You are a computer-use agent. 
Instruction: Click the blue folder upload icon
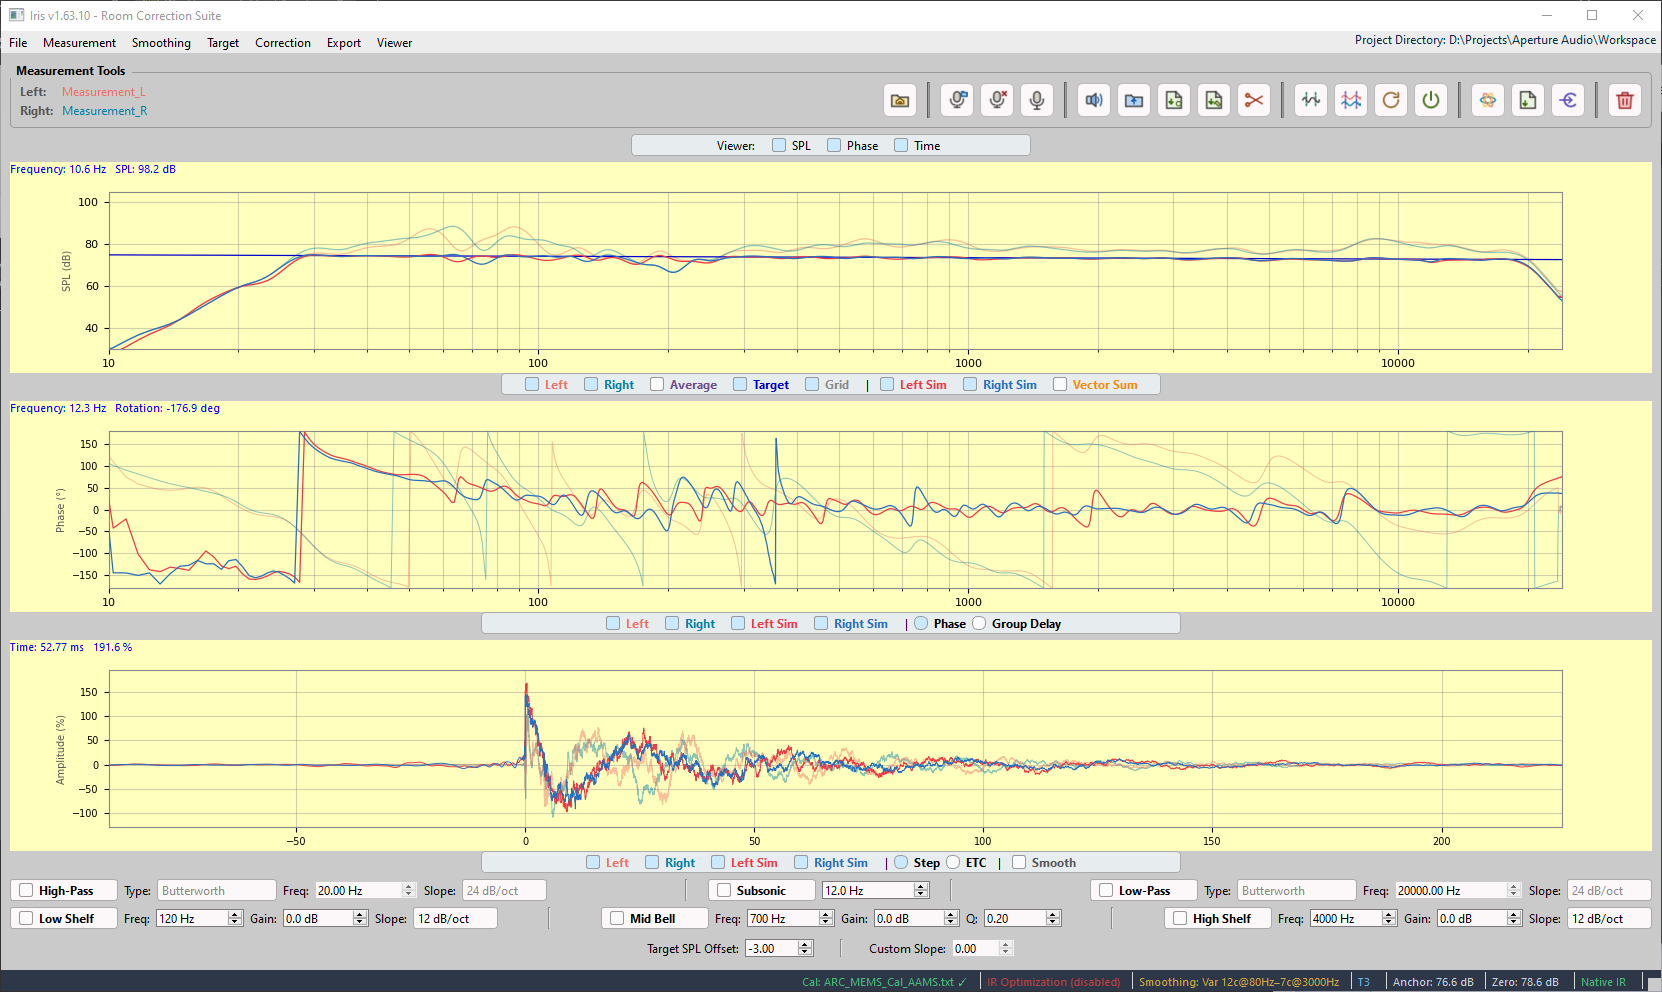1134,100
